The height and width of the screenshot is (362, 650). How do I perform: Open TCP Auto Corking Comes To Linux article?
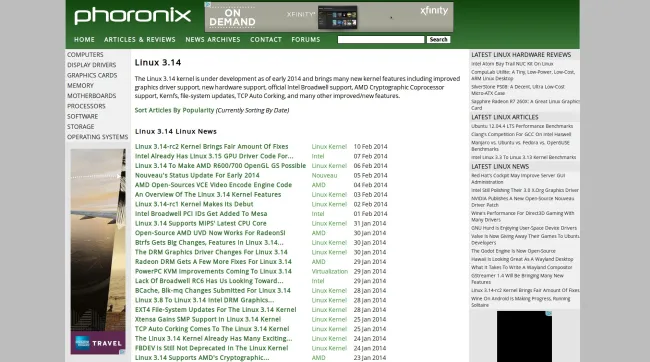(x=212, y=329)
